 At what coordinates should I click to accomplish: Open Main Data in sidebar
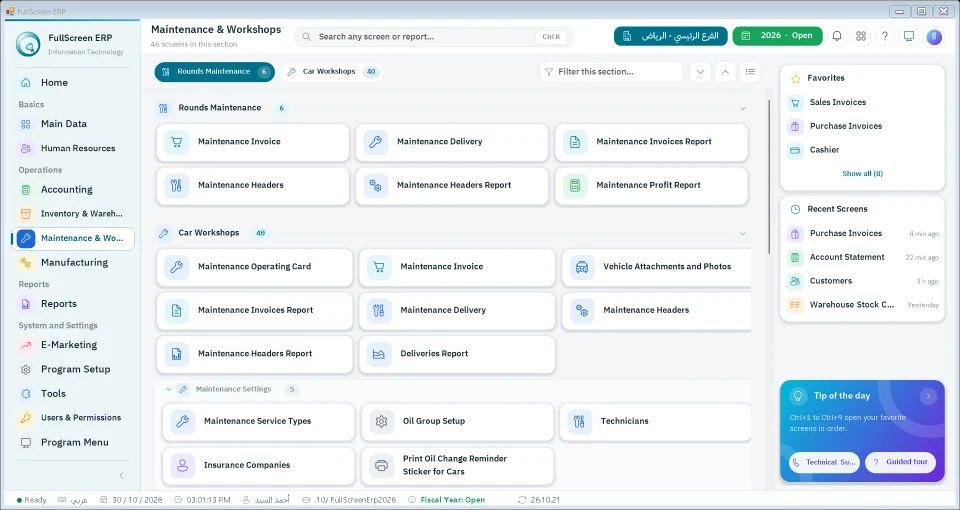[x=72, y=124]
